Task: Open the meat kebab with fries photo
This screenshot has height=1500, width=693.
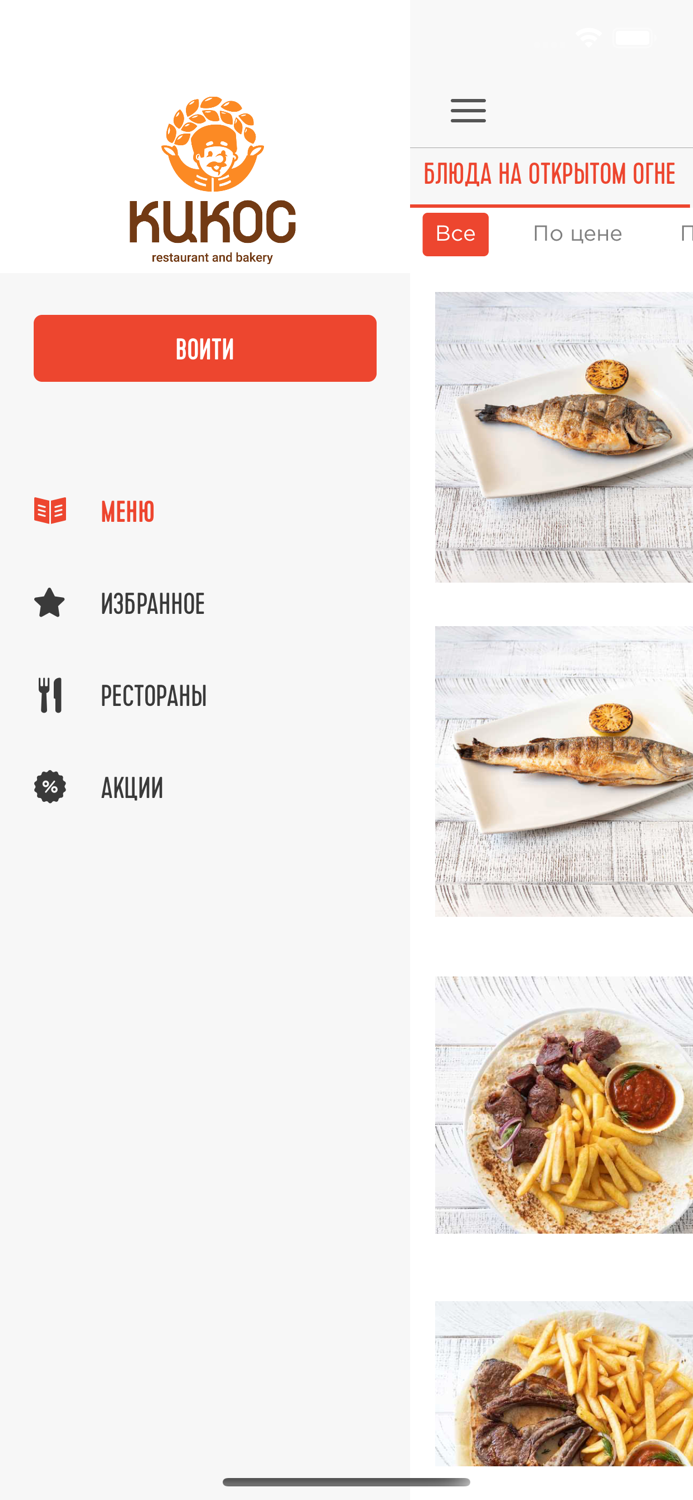Action: point(564,1105)
